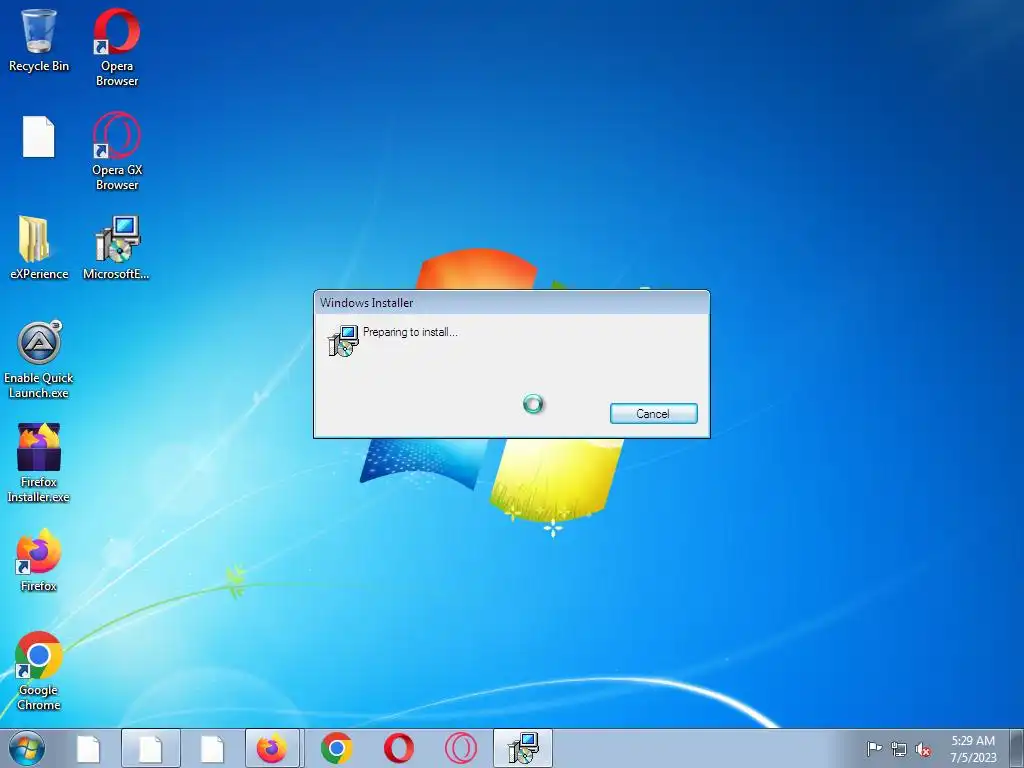The width and height of the screenshot is (1024, 768).
Task: Open Action Center flag in system tray
Action: coord(874,749)
